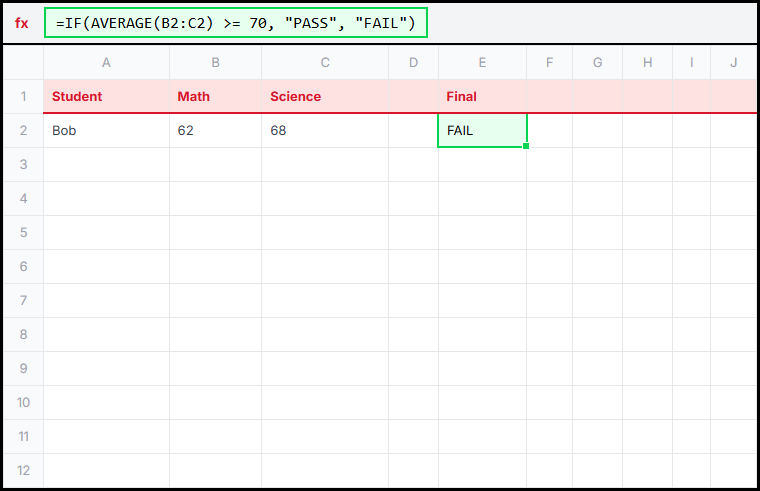Click the fx function icon
The width and height of the screenshot is (760, 491).
[22, 23]
